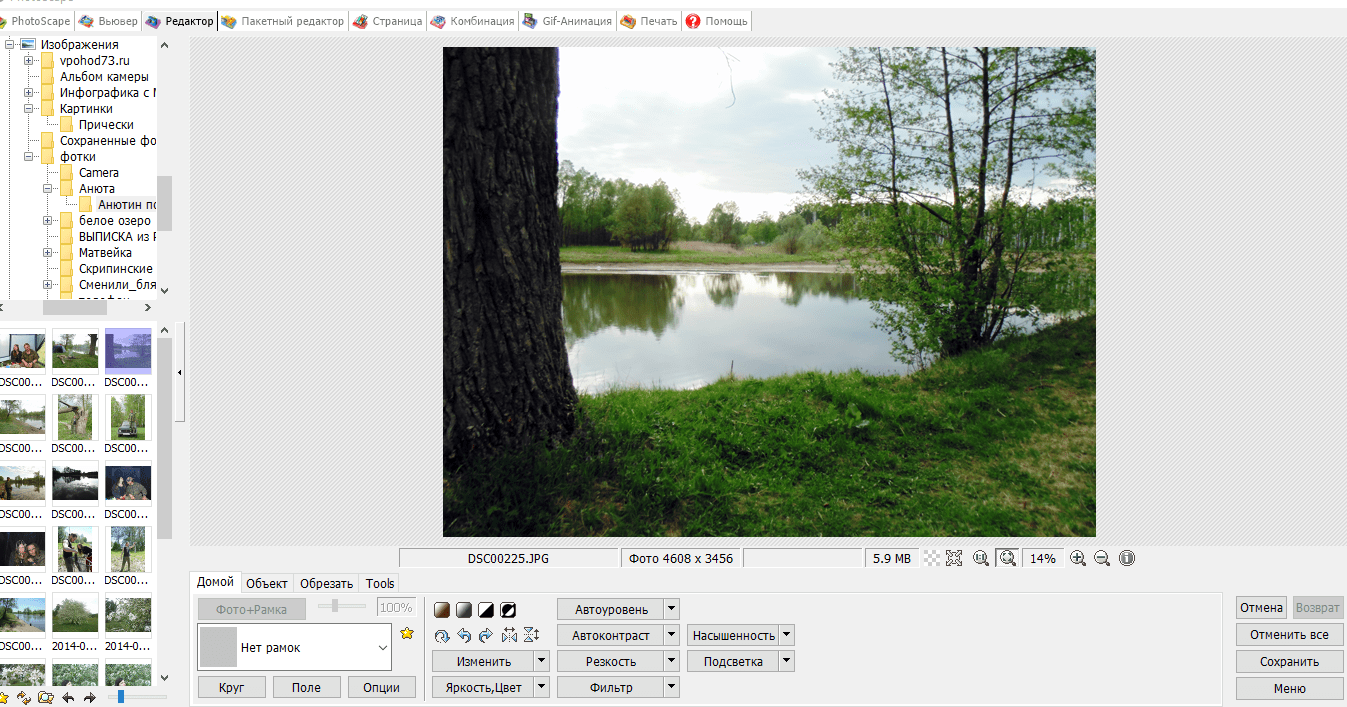Click the Круг button
Image resolution: width=1347 pixels, height=707 pixels.
coord(232,687)
